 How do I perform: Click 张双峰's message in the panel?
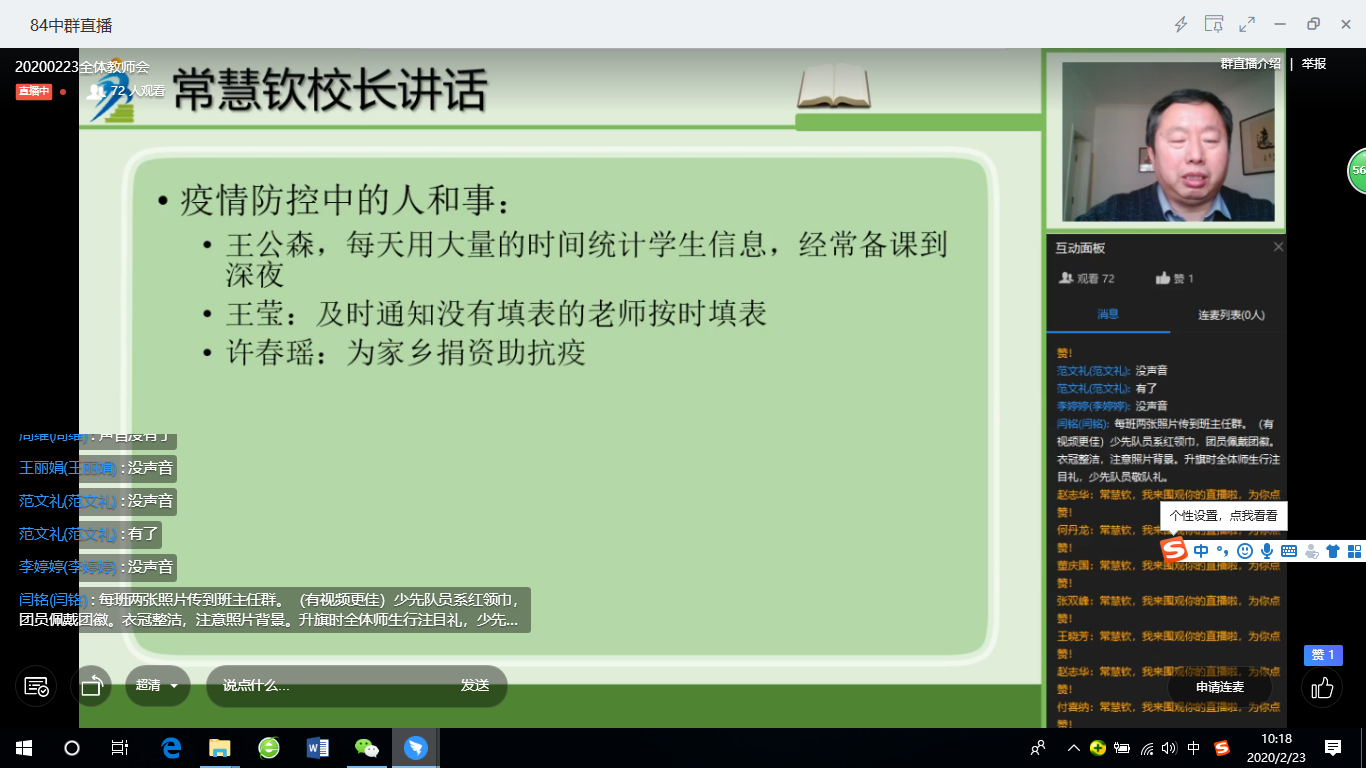coord(1168,609)
